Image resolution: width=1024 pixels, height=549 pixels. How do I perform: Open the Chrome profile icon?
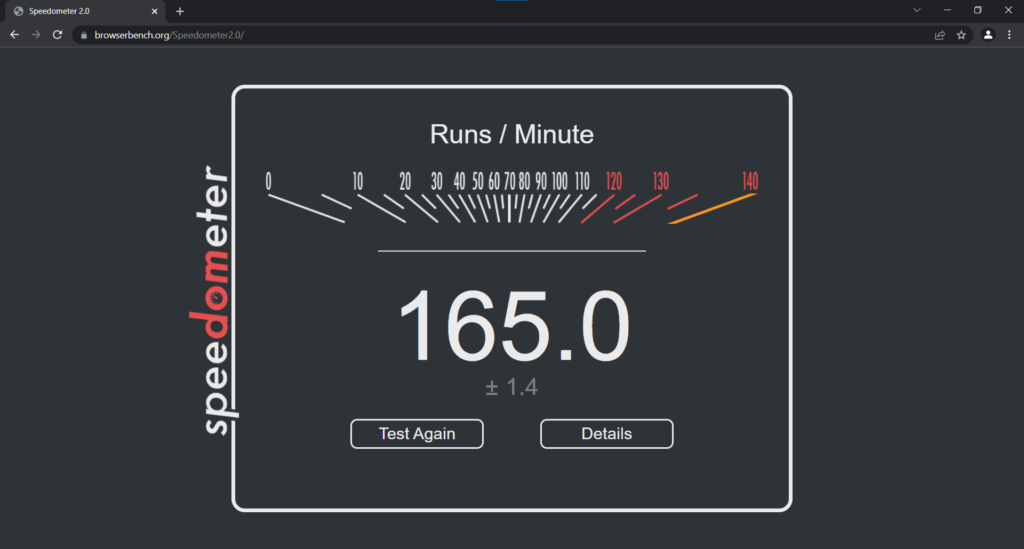point(988,35)
